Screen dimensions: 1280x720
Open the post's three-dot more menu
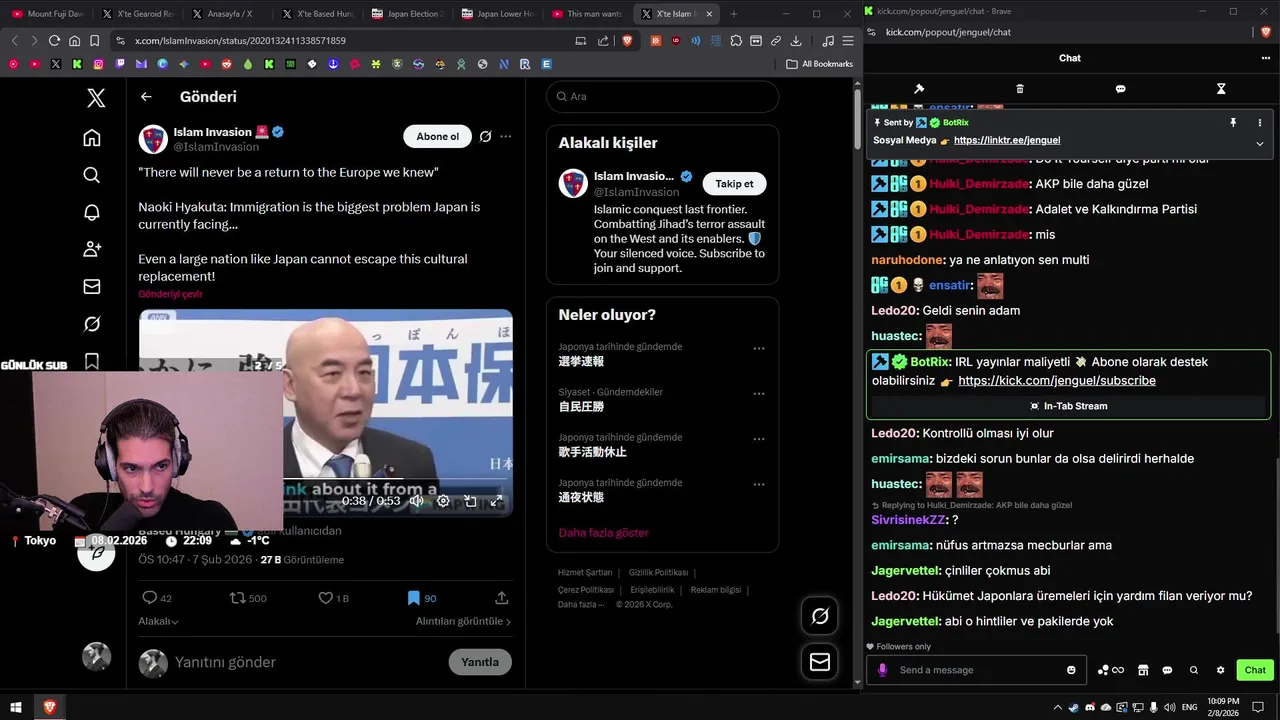tap(506, 137)
